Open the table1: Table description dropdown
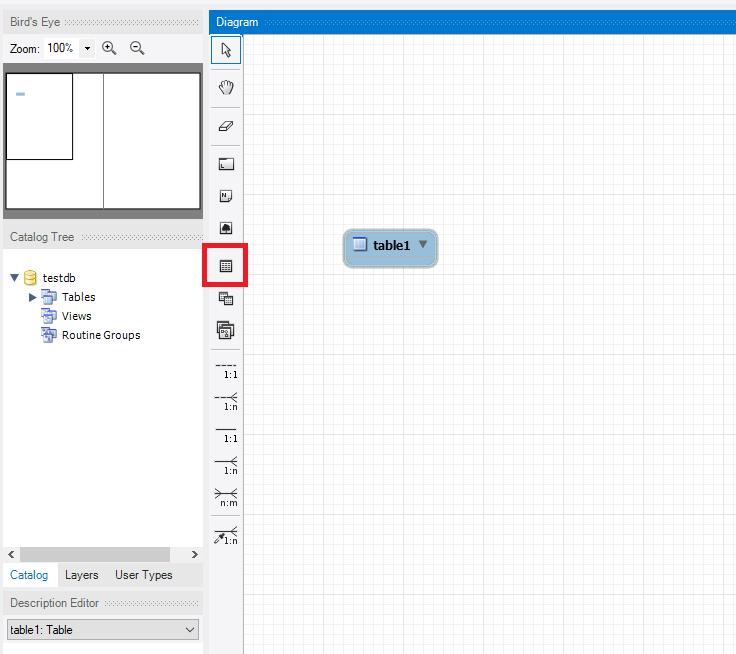This screenshot has width=736, height=654. (x=103, y=630)
